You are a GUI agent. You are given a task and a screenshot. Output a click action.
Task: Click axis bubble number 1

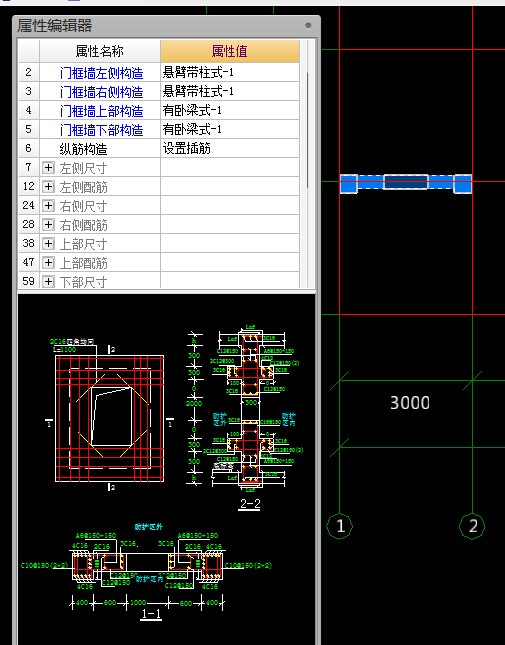tap(340, 526)
